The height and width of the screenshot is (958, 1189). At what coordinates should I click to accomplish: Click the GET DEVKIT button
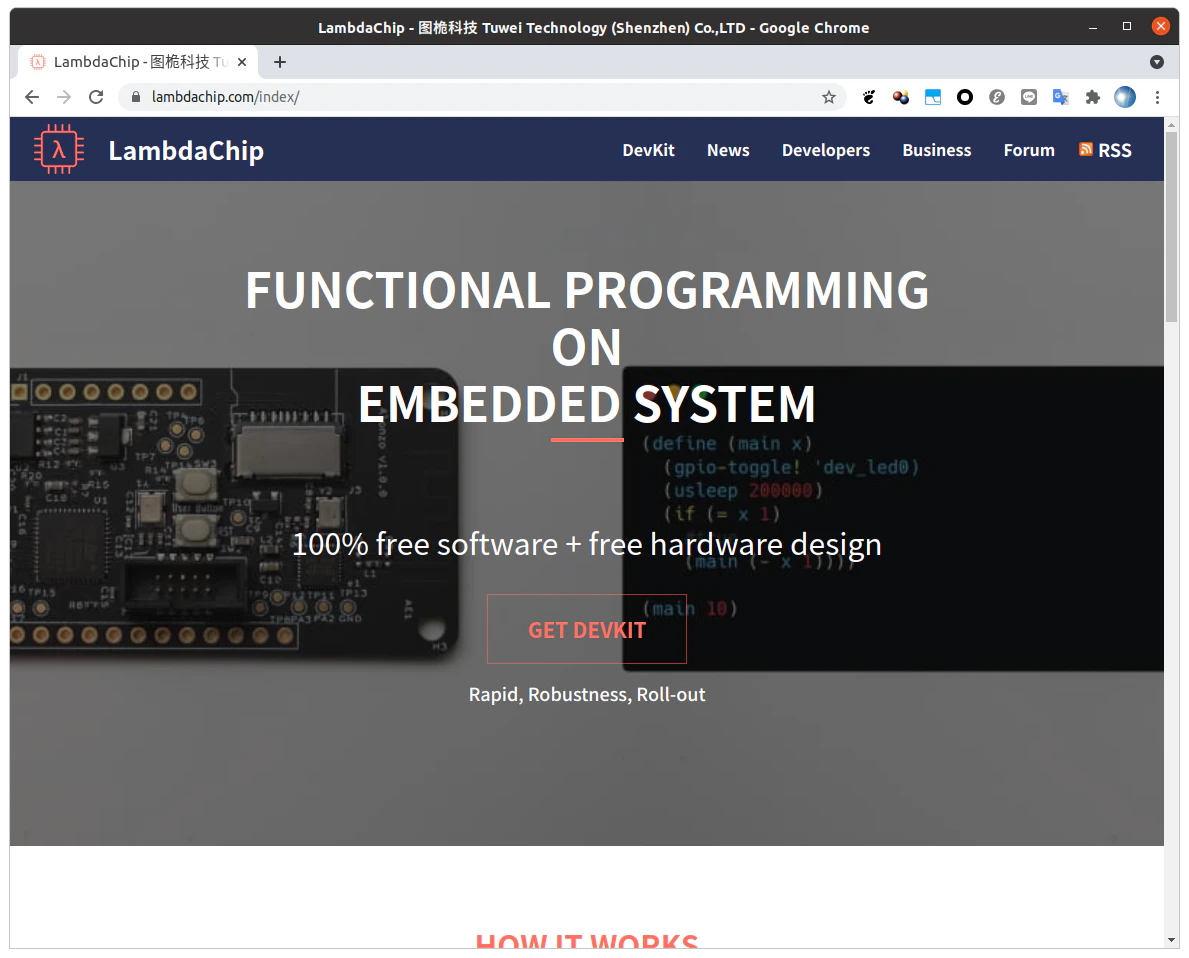click(x=587, y=629)
